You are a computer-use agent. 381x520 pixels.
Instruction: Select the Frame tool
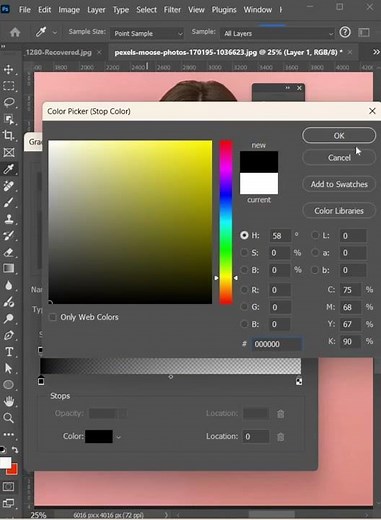pyautogui.click(x=9, y=152)
